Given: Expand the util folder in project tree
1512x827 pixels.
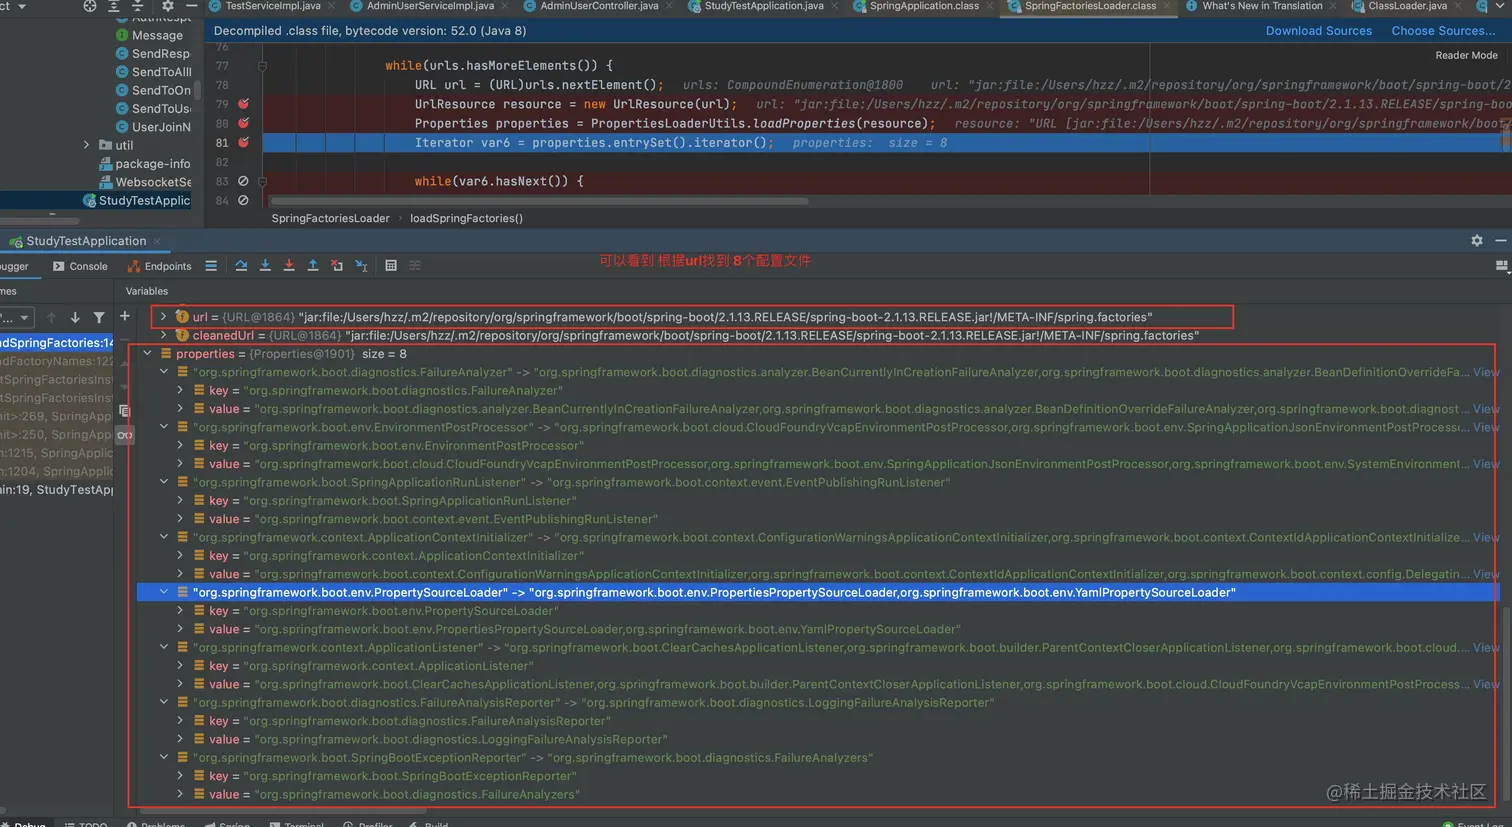Looking at the screenshot, I should 87,145.
